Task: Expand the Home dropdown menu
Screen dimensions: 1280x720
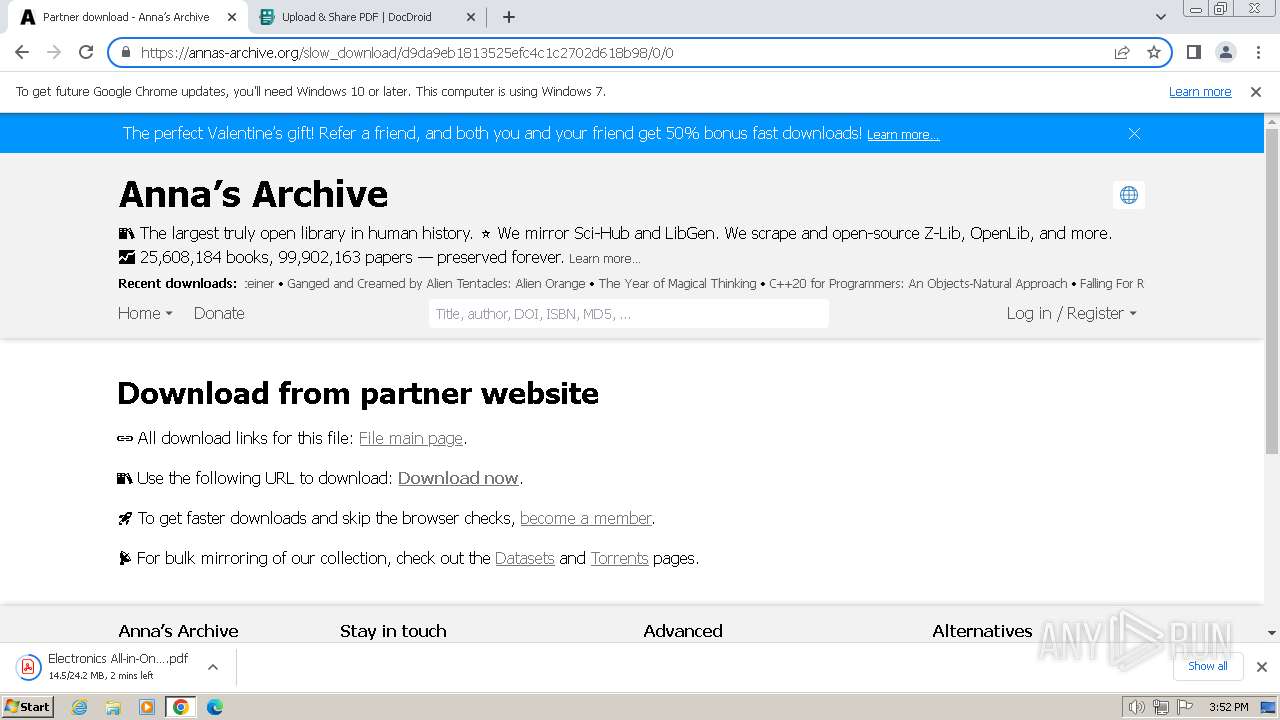Action: (145, 313)
